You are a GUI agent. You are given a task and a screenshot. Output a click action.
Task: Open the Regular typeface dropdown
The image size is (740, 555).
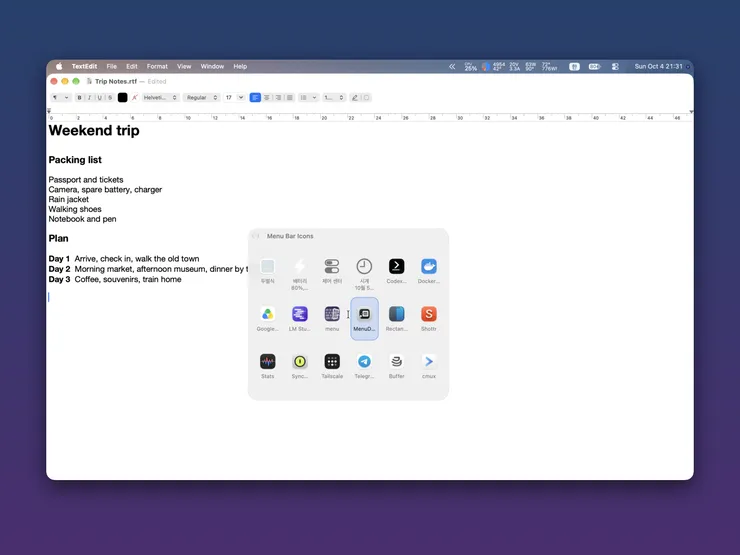pos(202,98)
